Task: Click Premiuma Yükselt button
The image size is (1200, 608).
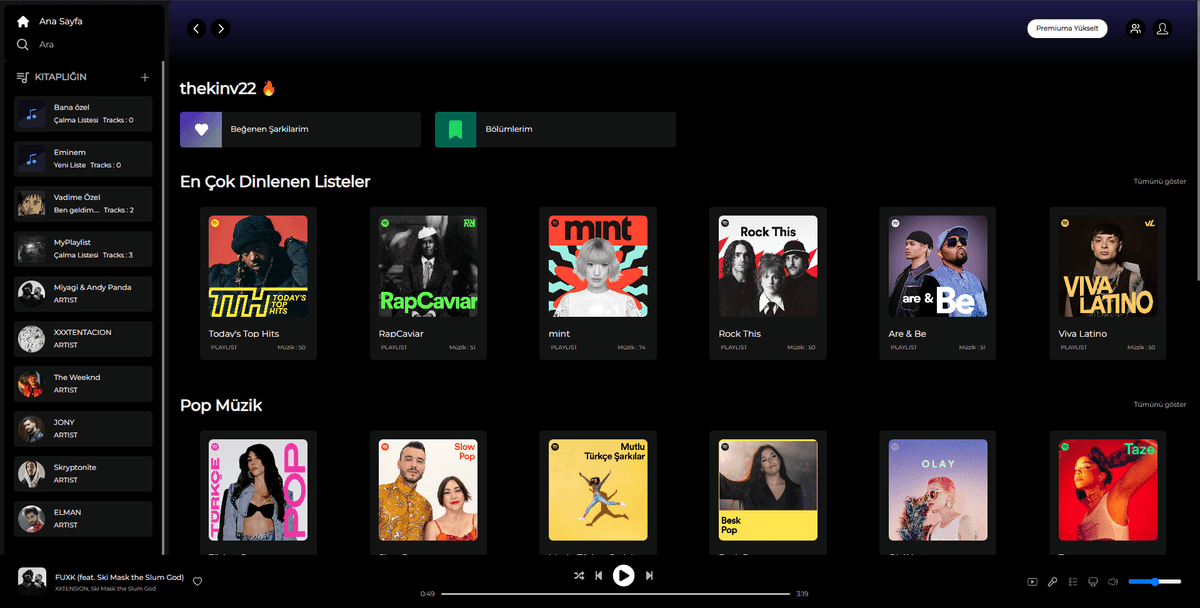Action: pyautogui.click(x=1067, y=29)
